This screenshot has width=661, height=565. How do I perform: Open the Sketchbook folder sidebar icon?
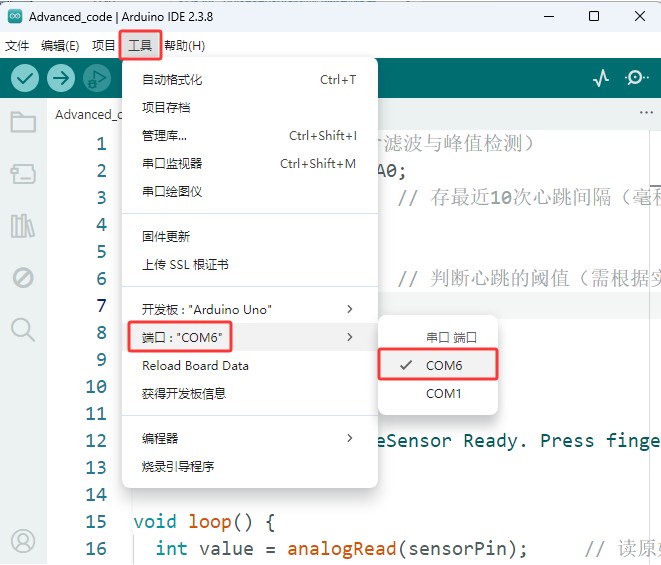pyautogui.click(x=23, y=122)
